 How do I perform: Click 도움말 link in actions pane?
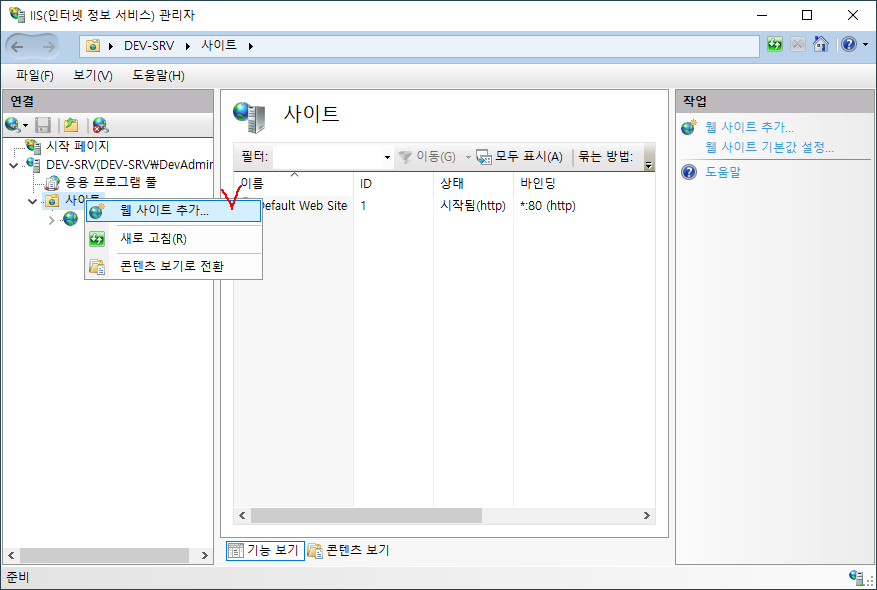click(x=723, y=172)
